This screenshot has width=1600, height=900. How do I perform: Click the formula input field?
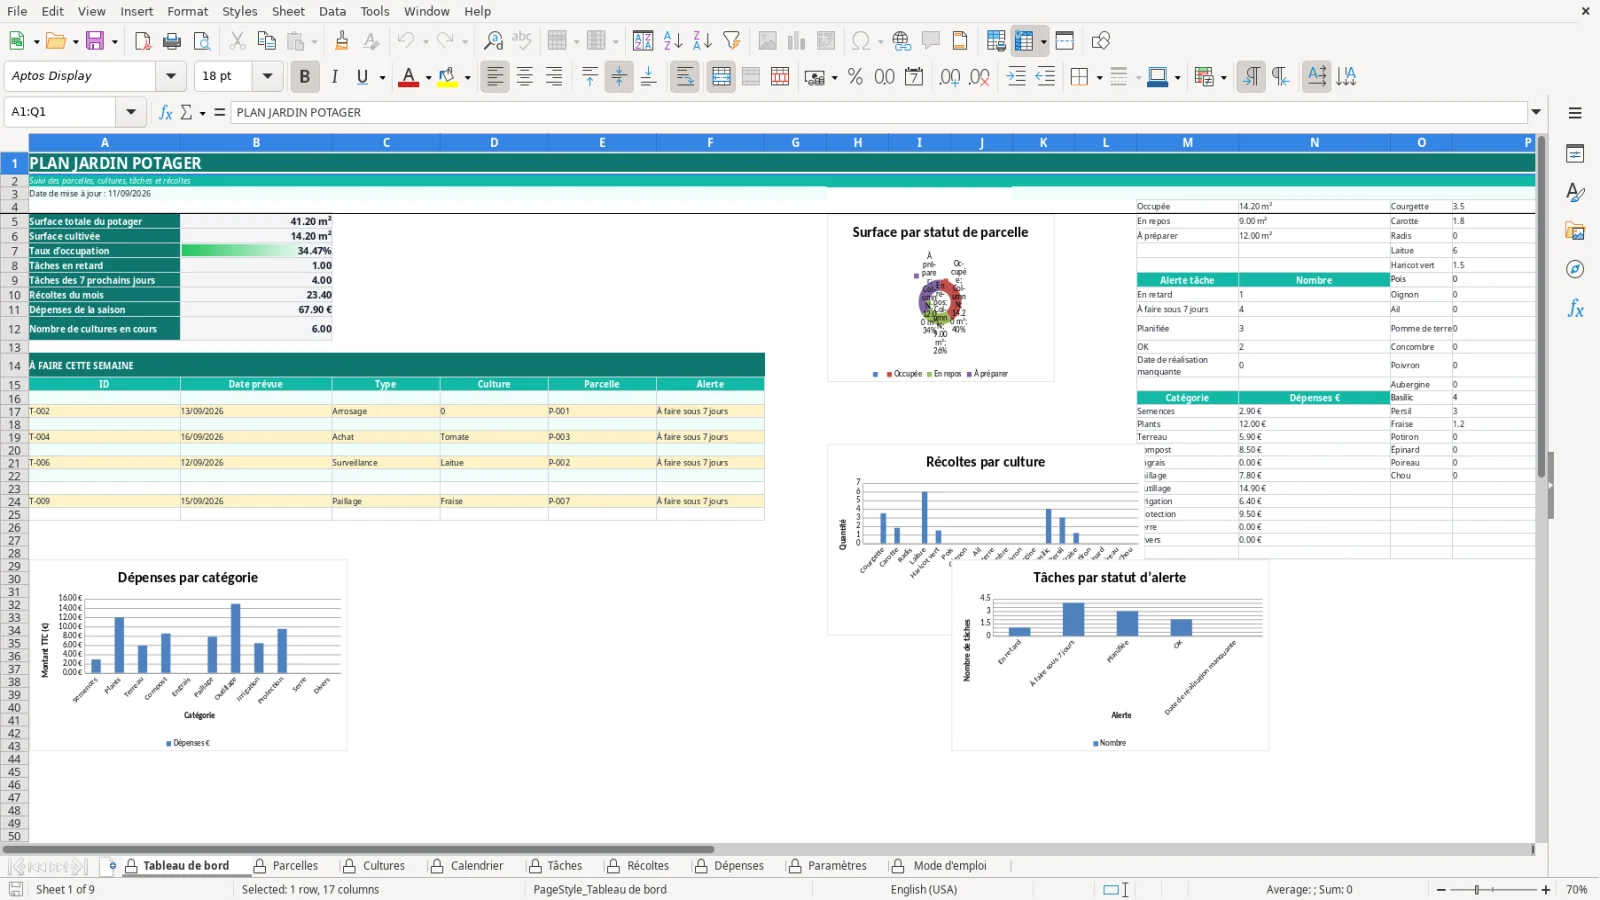click(x=879, y=112)
